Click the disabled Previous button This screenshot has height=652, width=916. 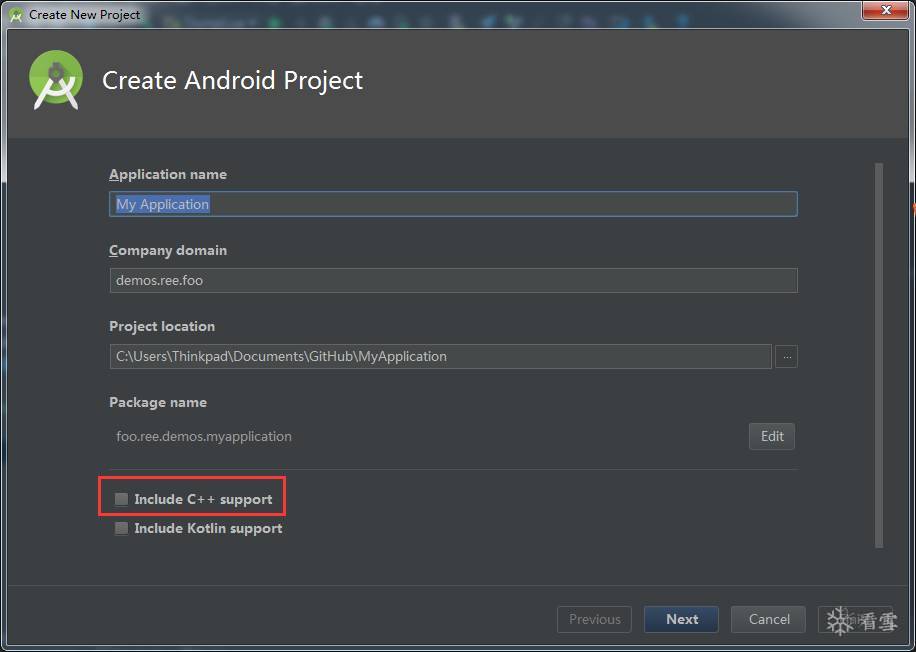point(594,619)
